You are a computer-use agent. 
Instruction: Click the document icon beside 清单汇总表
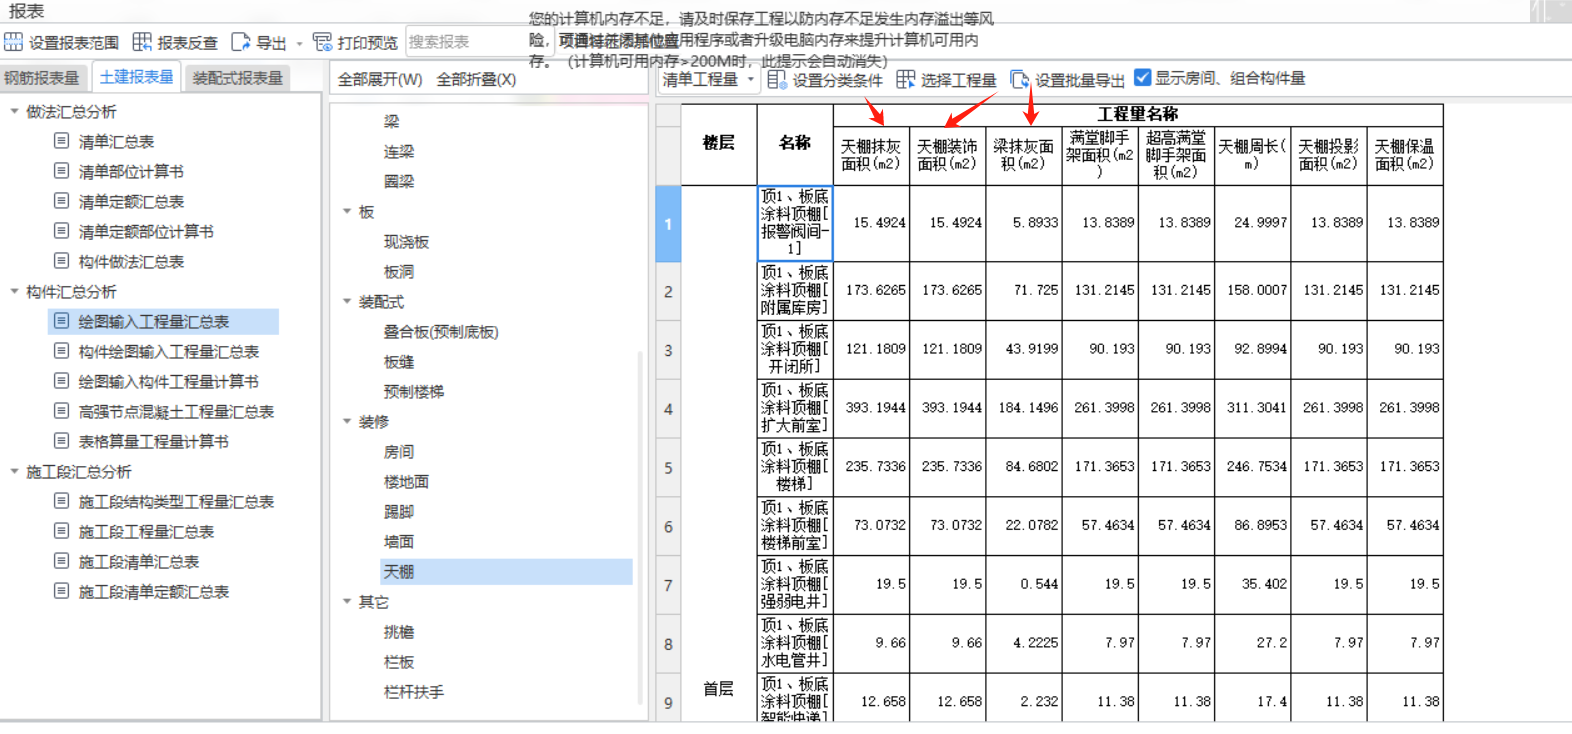click(x=62, y=141)
